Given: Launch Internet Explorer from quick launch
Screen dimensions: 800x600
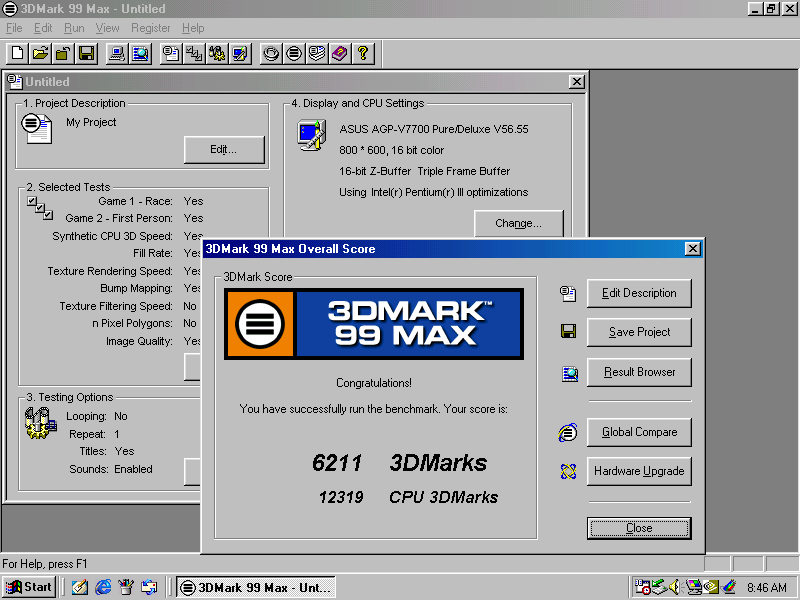Looking at the screenshot, I should coord(103,587).
